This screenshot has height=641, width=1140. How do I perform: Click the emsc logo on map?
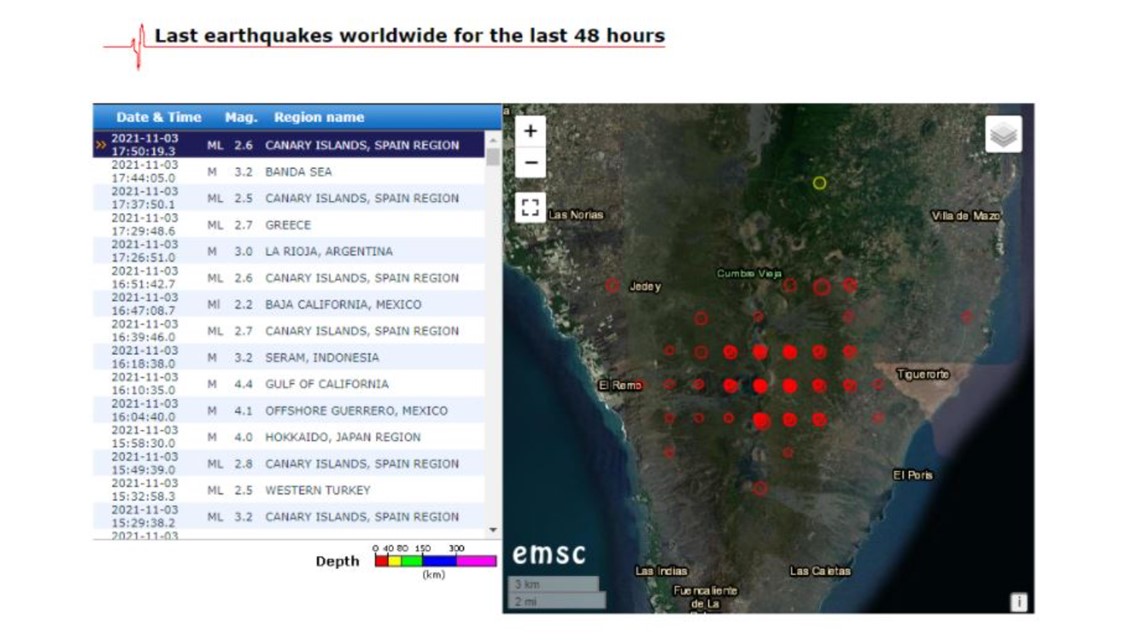coord(549,554)
